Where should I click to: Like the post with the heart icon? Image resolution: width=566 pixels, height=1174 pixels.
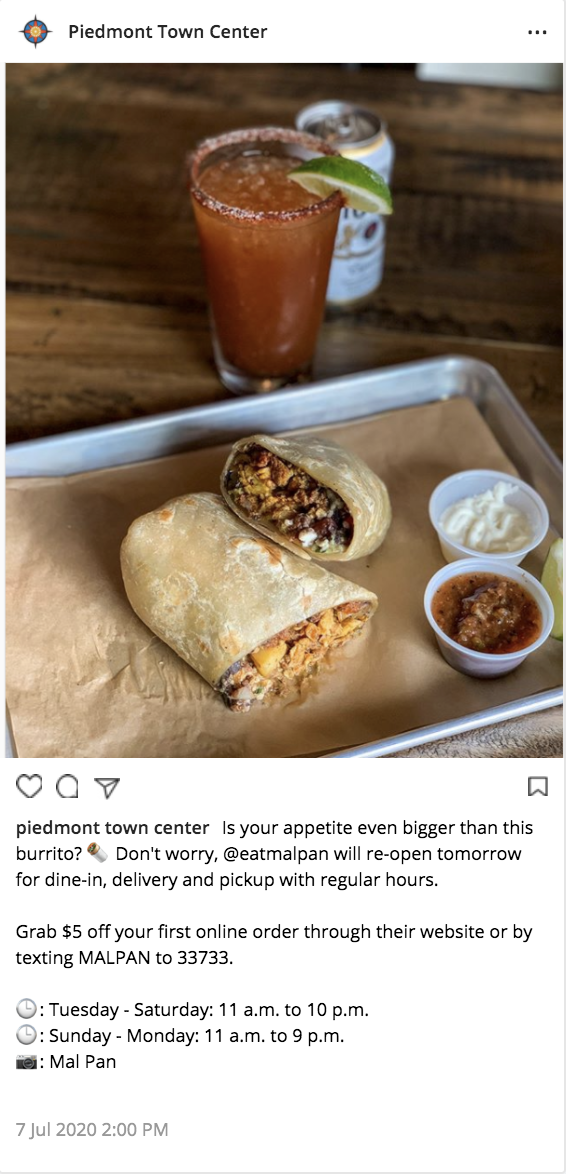coord(29,786)
